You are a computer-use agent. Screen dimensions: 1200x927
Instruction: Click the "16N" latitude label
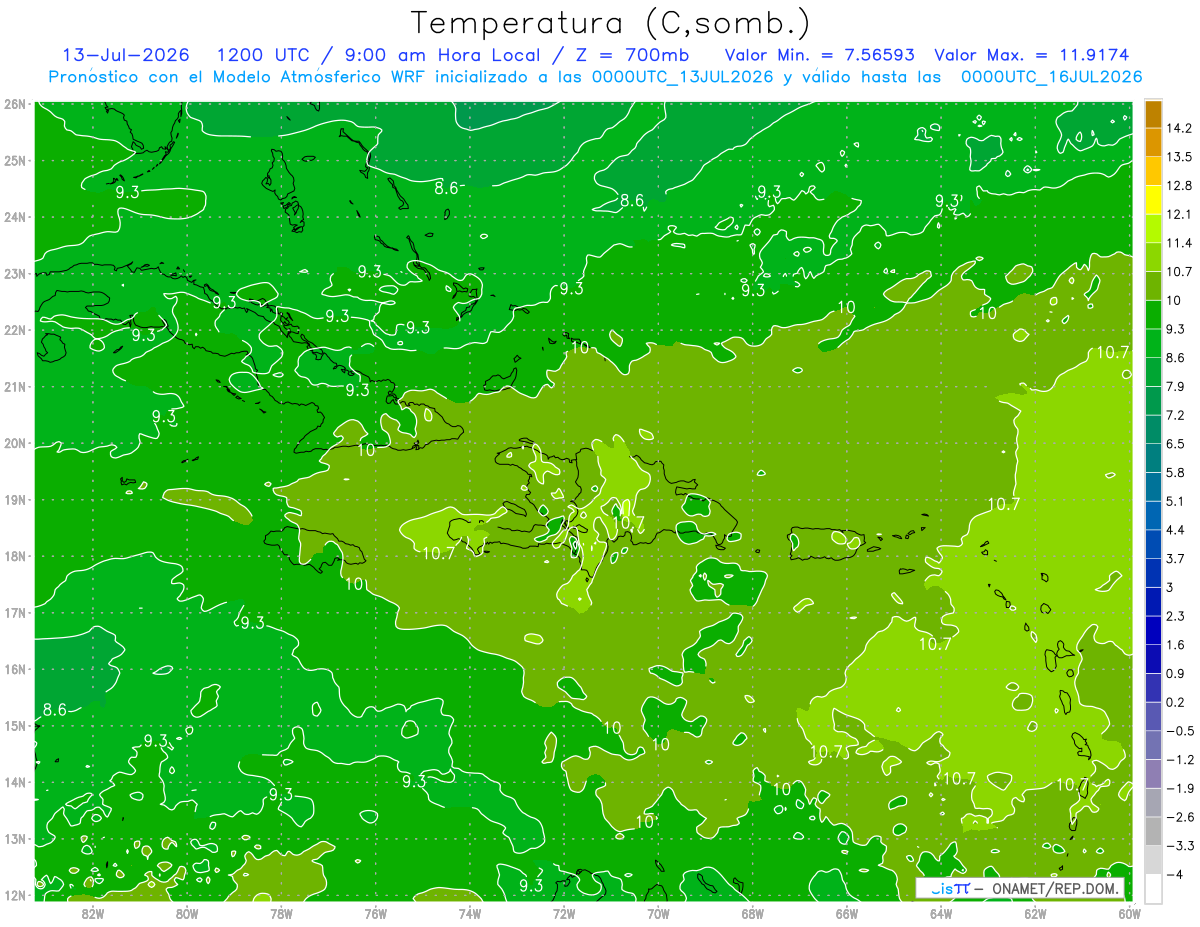[x=15, y=669]
